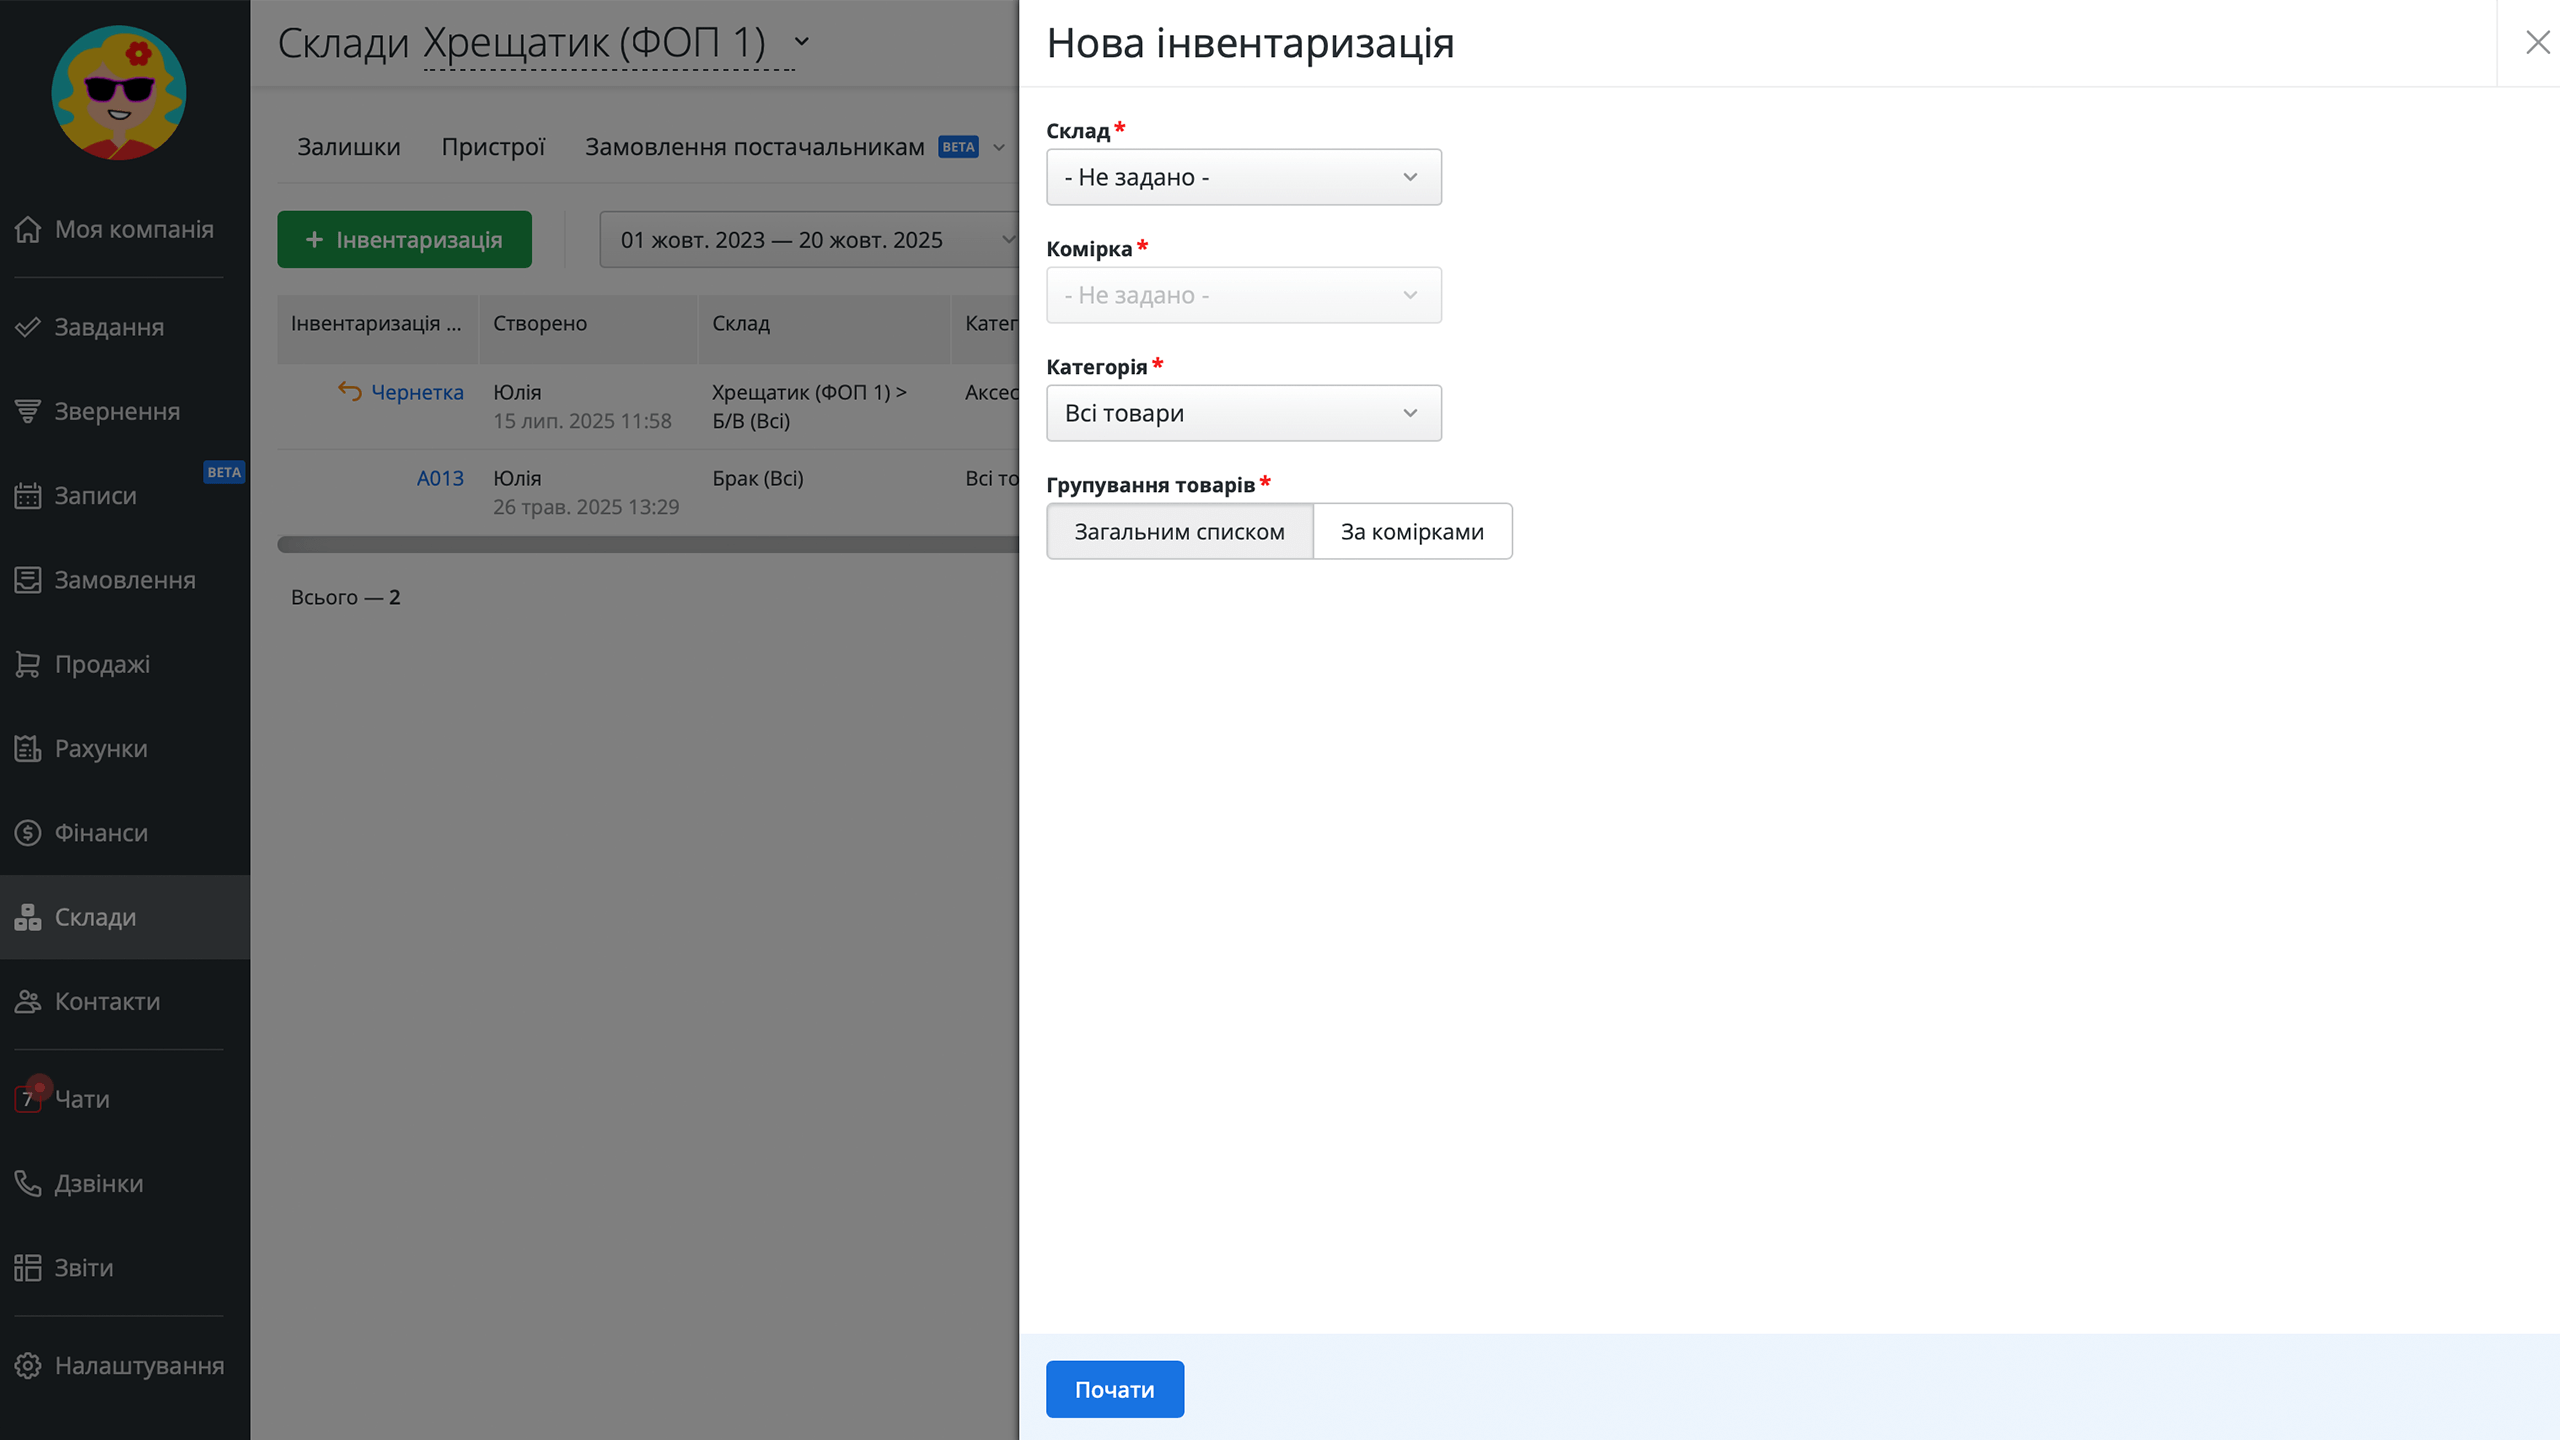The height and width of the screenshot is (1440, 2560).
Task: Open the 'Склад' dropdown in the form
Action: click(x=1243, y=177)
